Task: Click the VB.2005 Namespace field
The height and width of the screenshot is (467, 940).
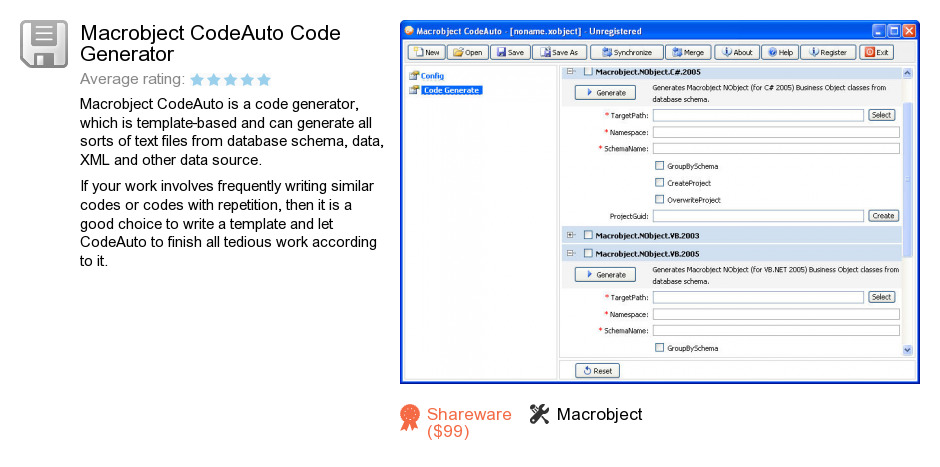Action: (x=776, y=314)
